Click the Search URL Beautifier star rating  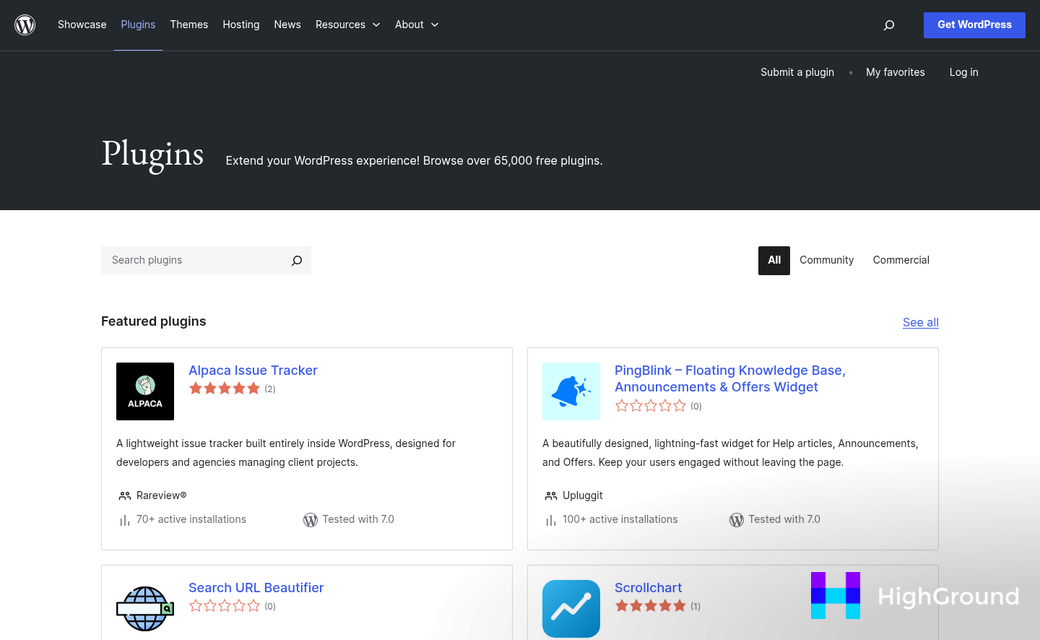click(x=224, y=606)
